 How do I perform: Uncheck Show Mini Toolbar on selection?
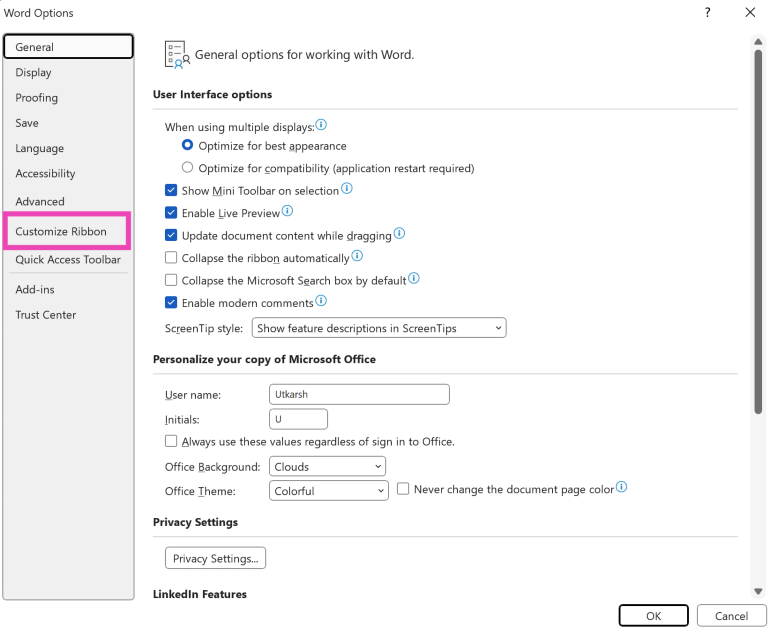click(171, 190)
